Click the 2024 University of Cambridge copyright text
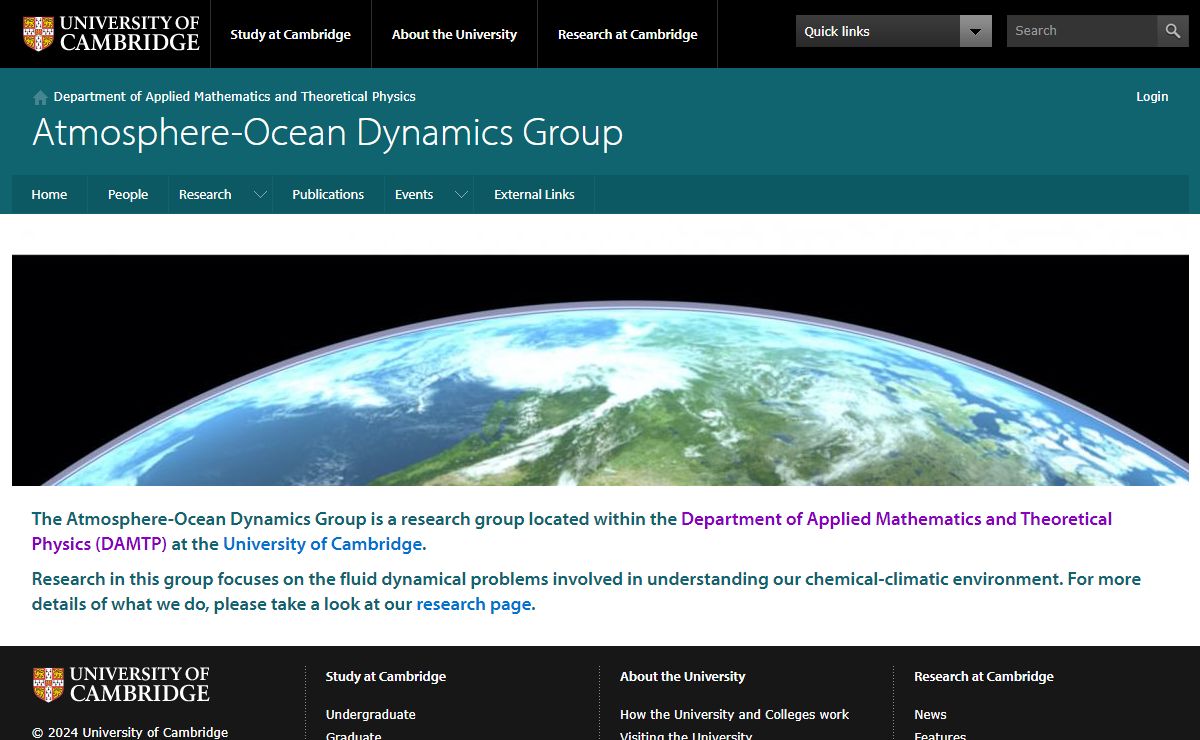 130,732
